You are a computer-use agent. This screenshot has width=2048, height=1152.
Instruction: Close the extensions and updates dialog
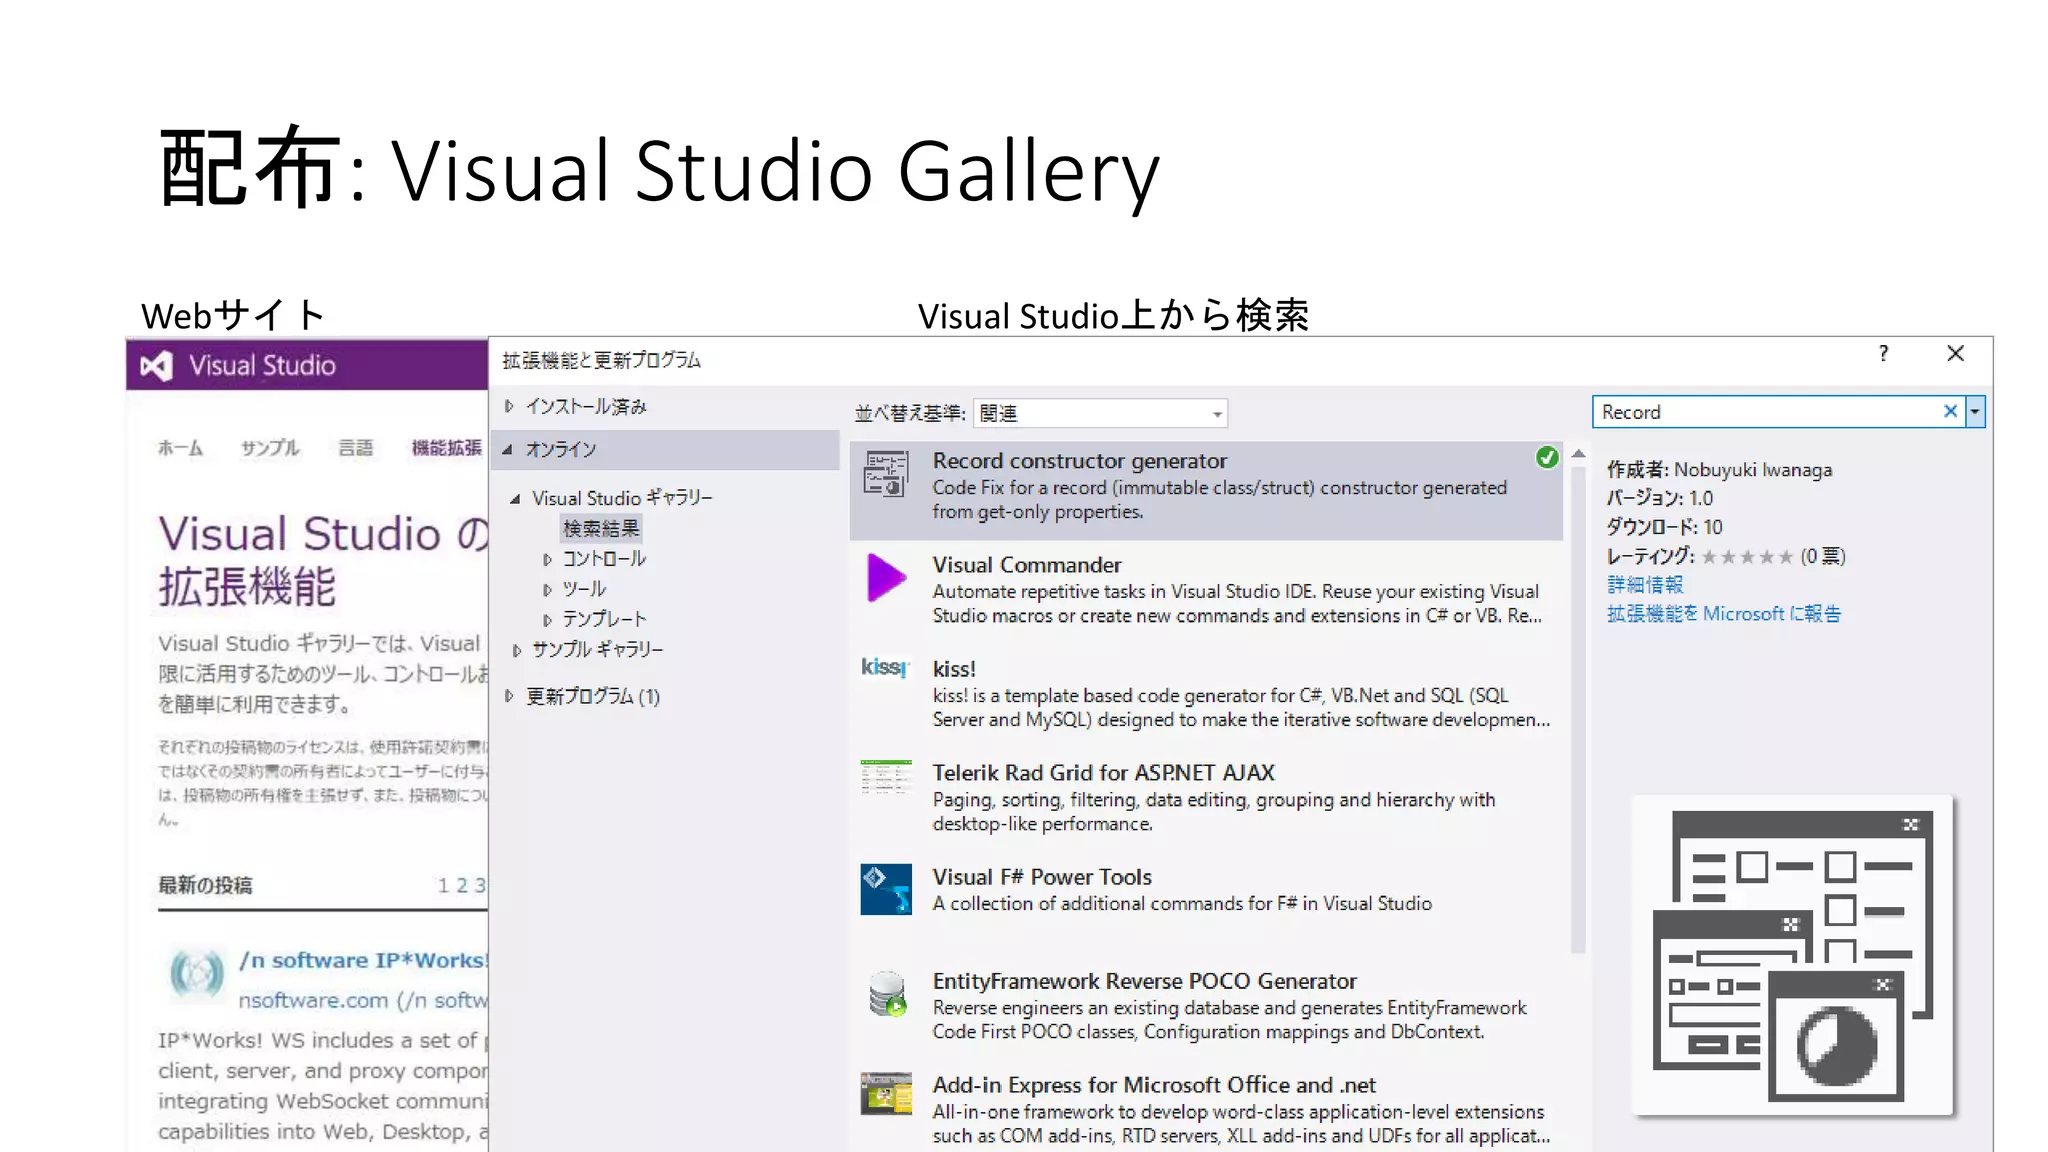[1956, 353]
